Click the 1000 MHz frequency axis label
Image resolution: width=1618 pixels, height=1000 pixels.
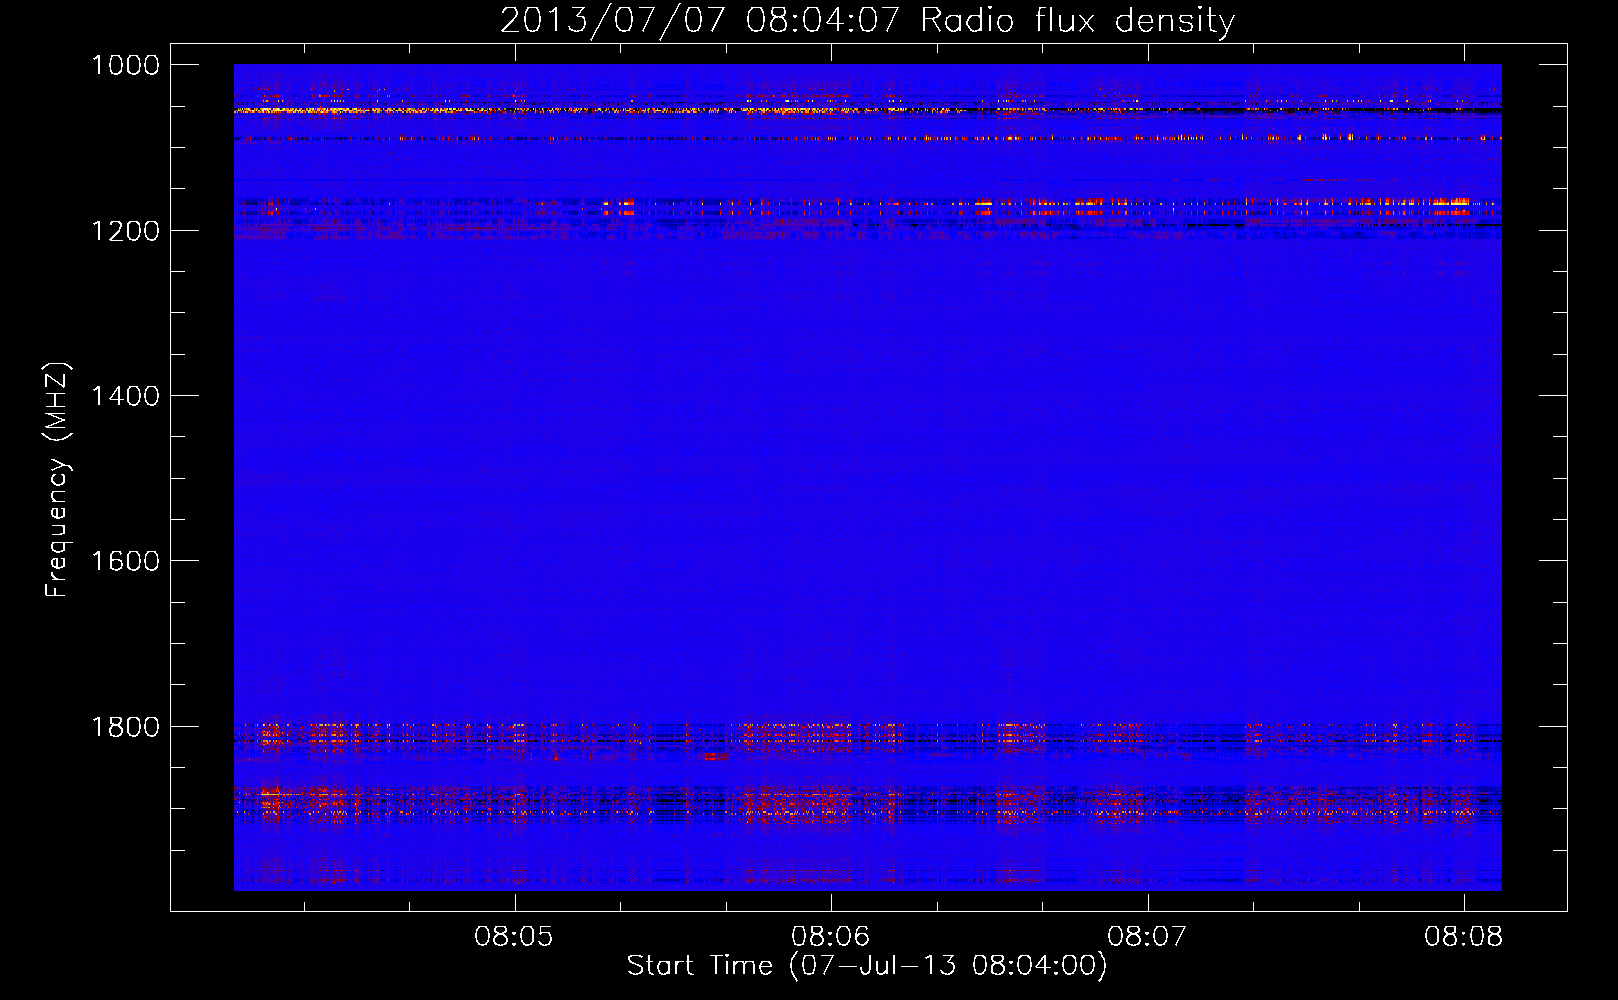(x=126, y=65)
